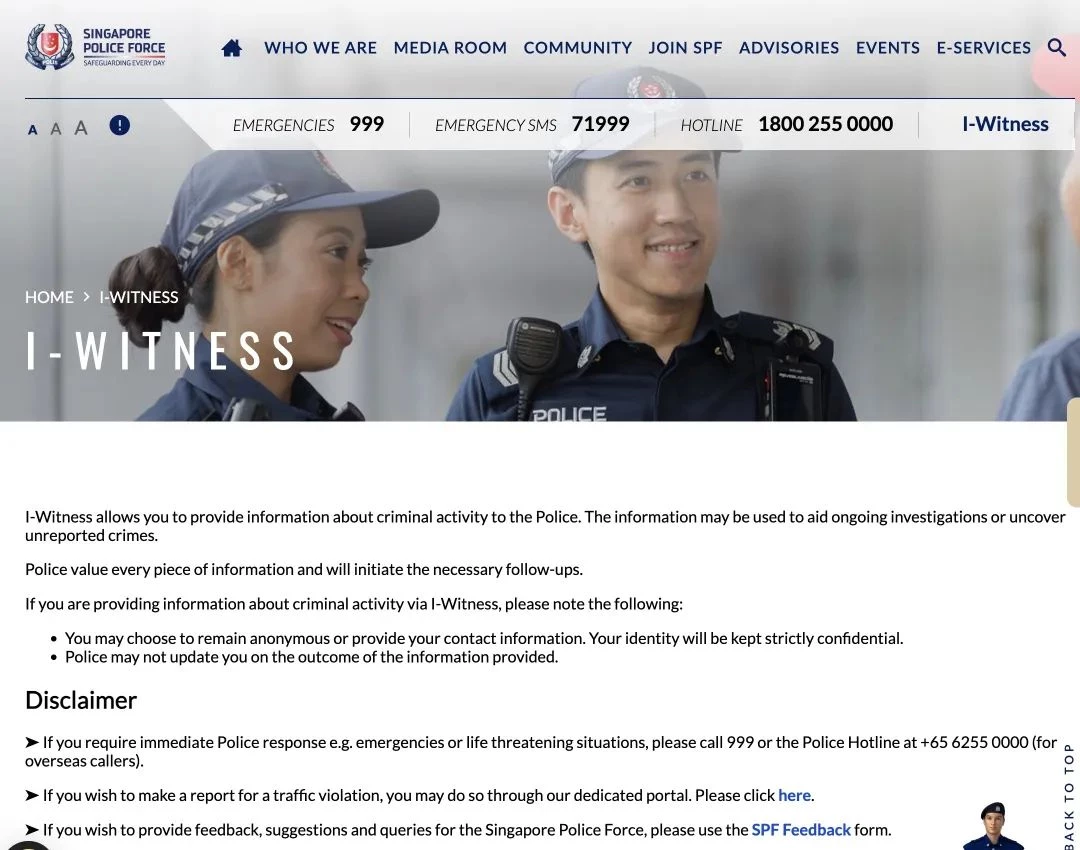Open the search magnifier icon
Screen dimensions: 1080x850
(x=1056, y=47)
